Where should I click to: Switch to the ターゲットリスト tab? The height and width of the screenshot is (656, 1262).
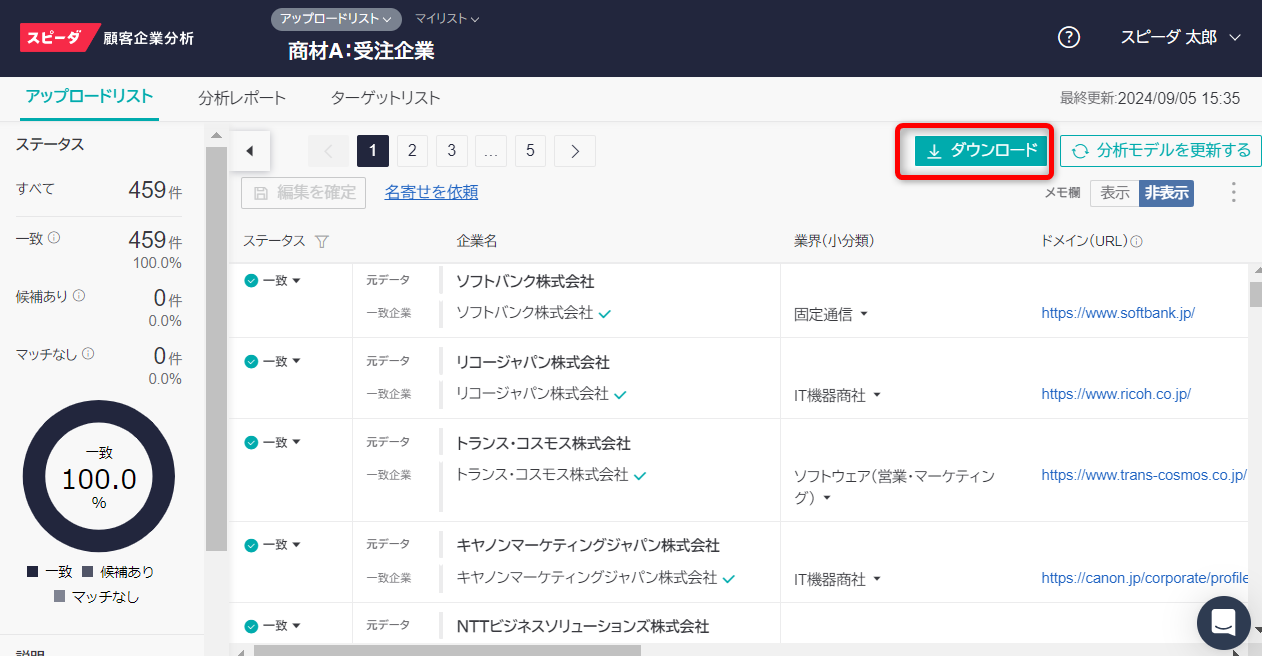385,98
